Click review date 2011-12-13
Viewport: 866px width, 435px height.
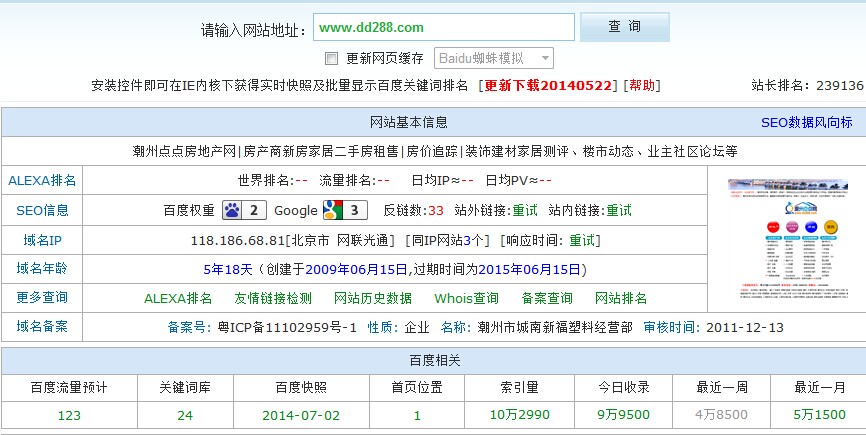[x=744, y=327]
